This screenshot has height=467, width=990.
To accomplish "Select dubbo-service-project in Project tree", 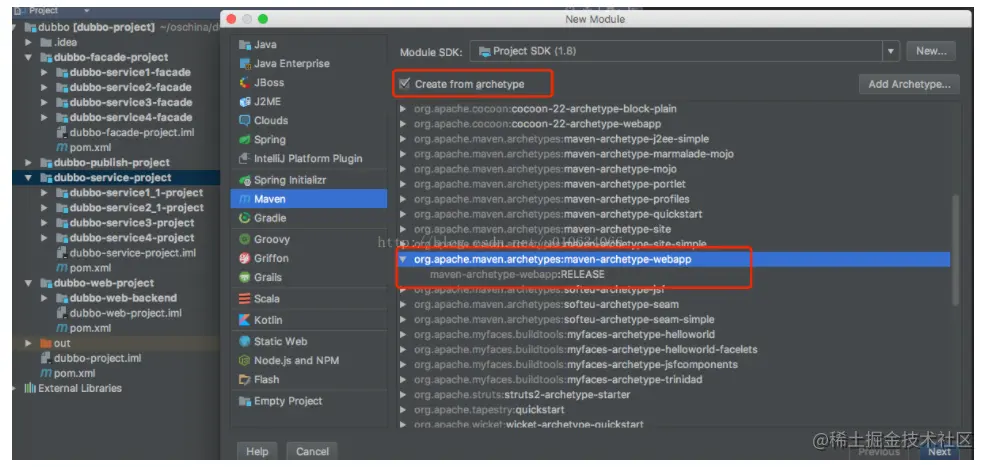I will point(116,178).
